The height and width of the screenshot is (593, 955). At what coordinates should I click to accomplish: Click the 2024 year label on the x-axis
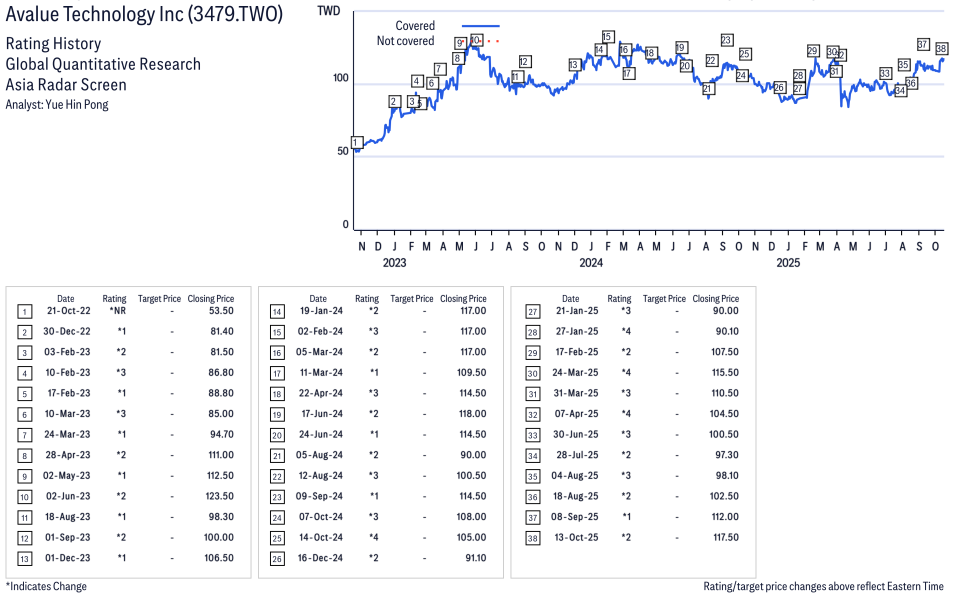pos(591,263)
